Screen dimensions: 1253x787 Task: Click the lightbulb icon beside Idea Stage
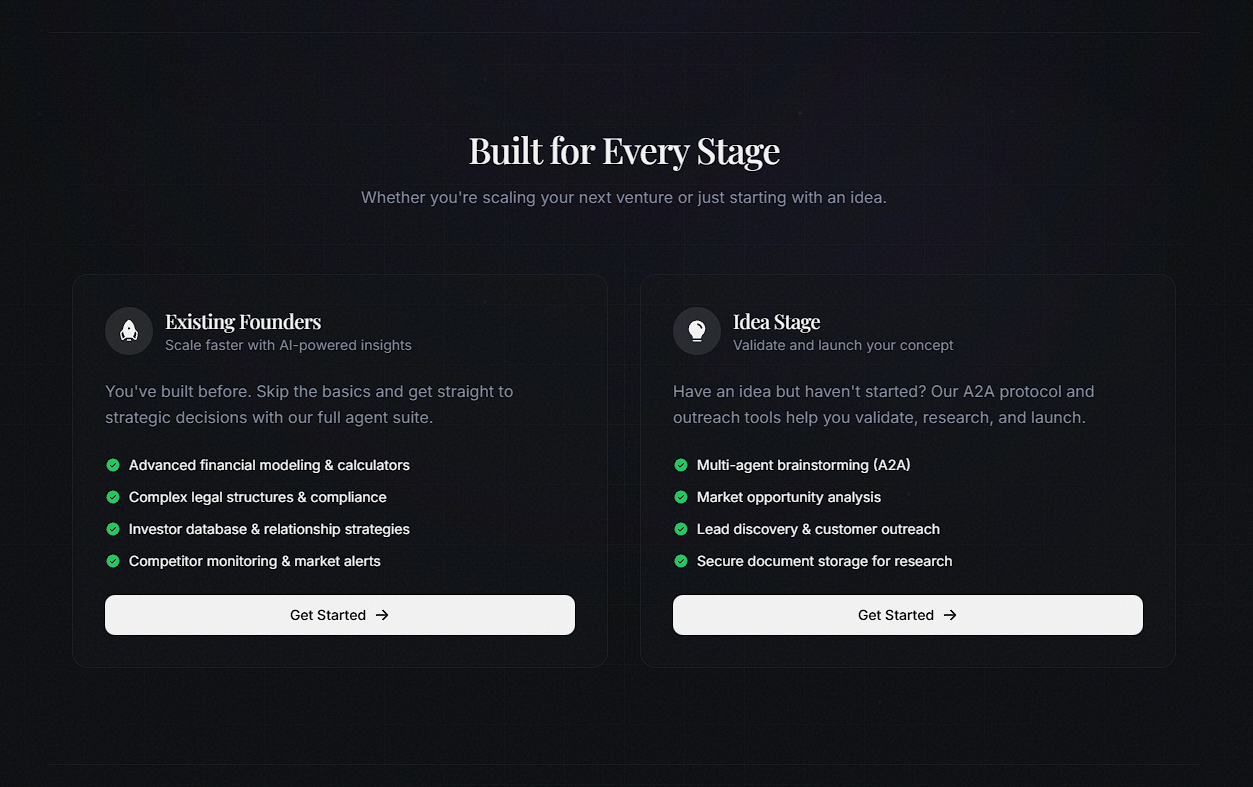tap(697, 331)
